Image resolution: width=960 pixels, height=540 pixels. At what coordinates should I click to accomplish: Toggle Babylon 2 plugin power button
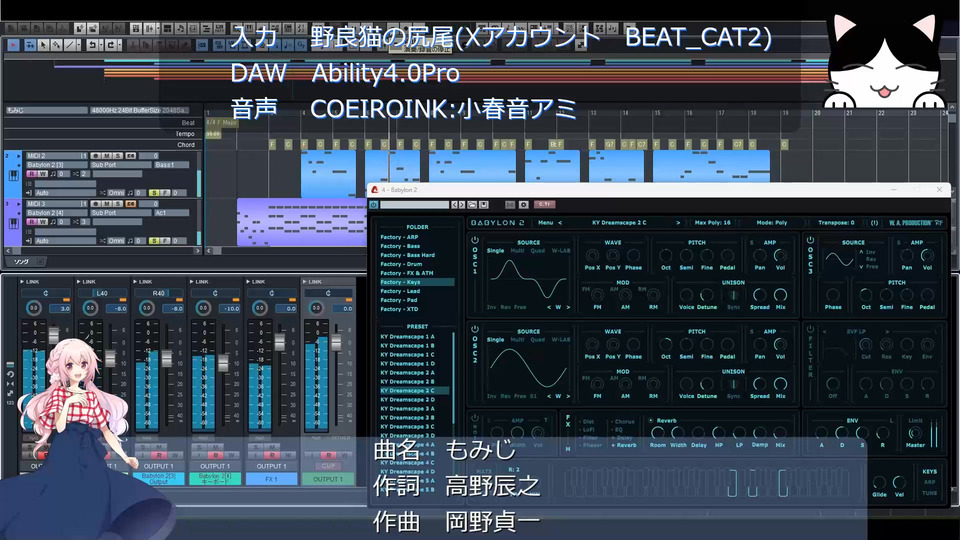[x=373, y=204]
